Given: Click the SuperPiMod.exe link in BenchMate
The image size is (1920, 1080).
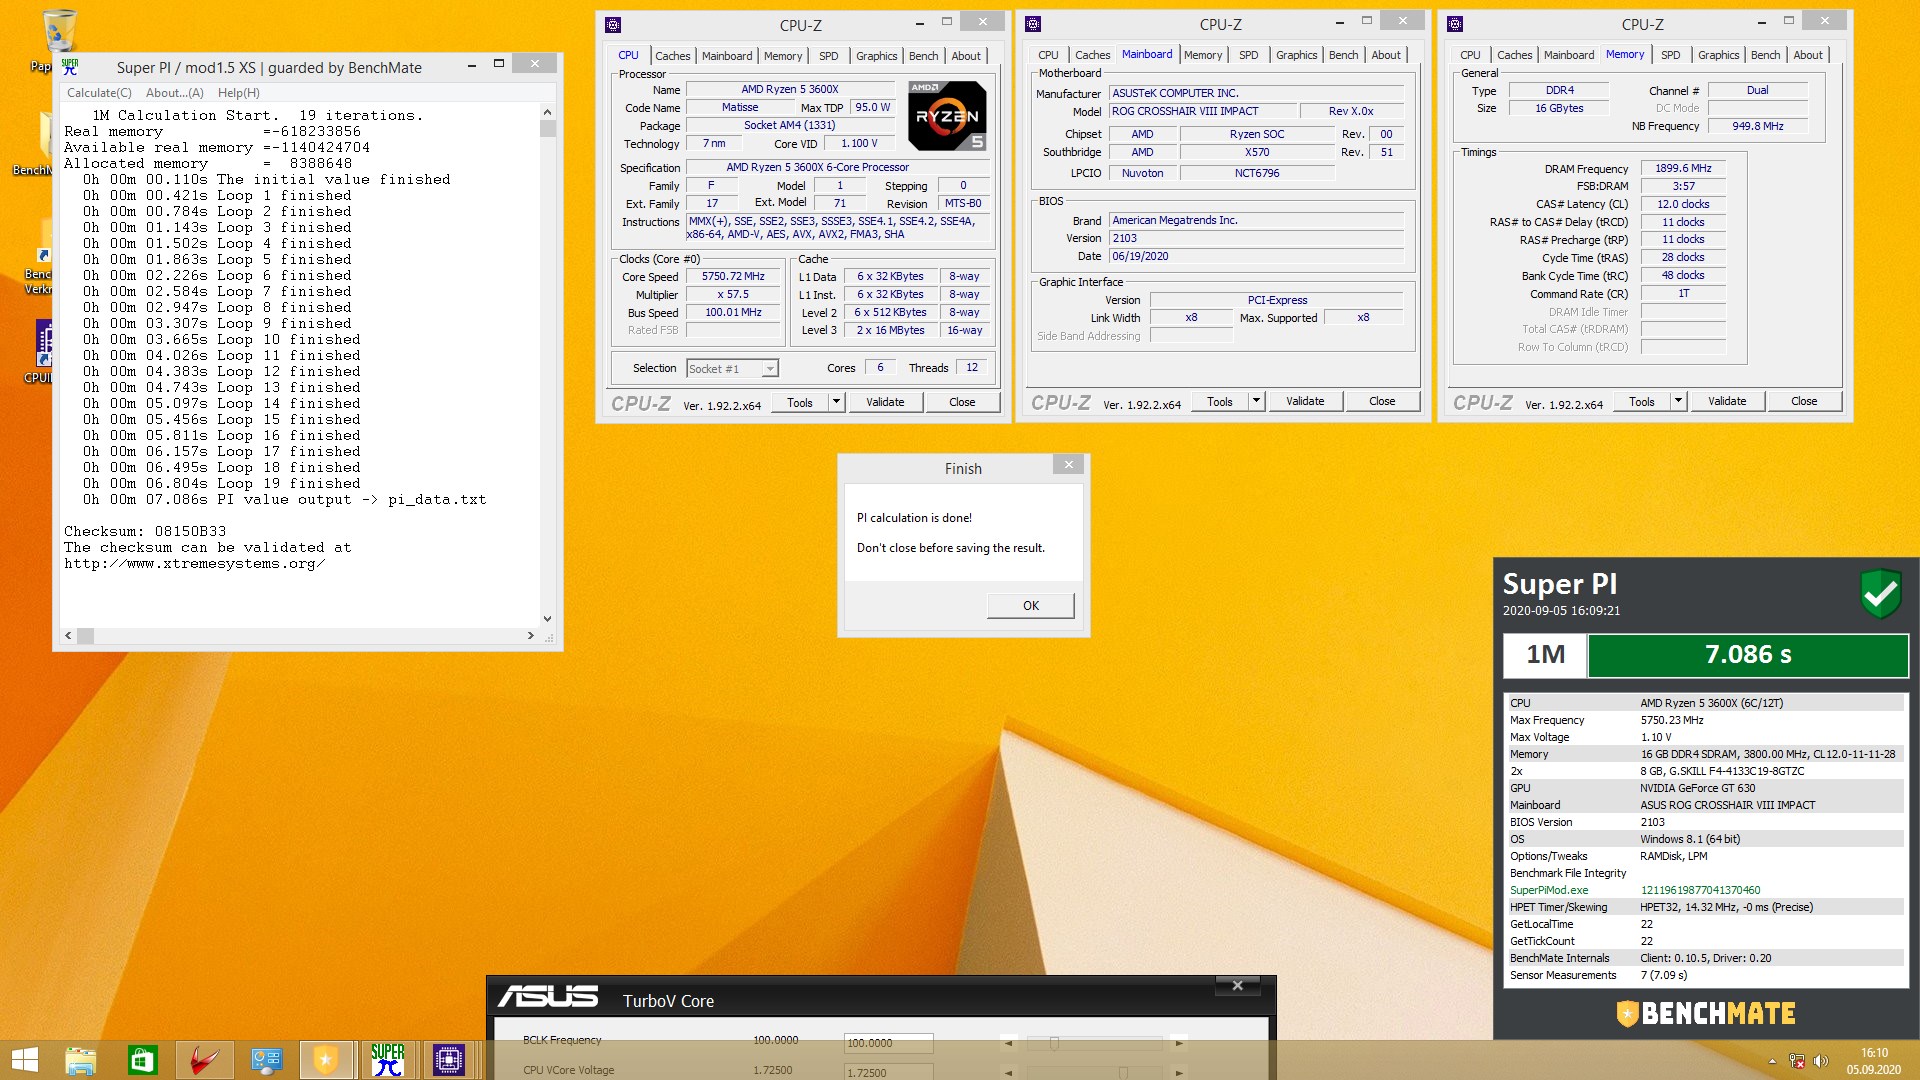Looking at the screenshot, I should click(x=1549, y=890).
